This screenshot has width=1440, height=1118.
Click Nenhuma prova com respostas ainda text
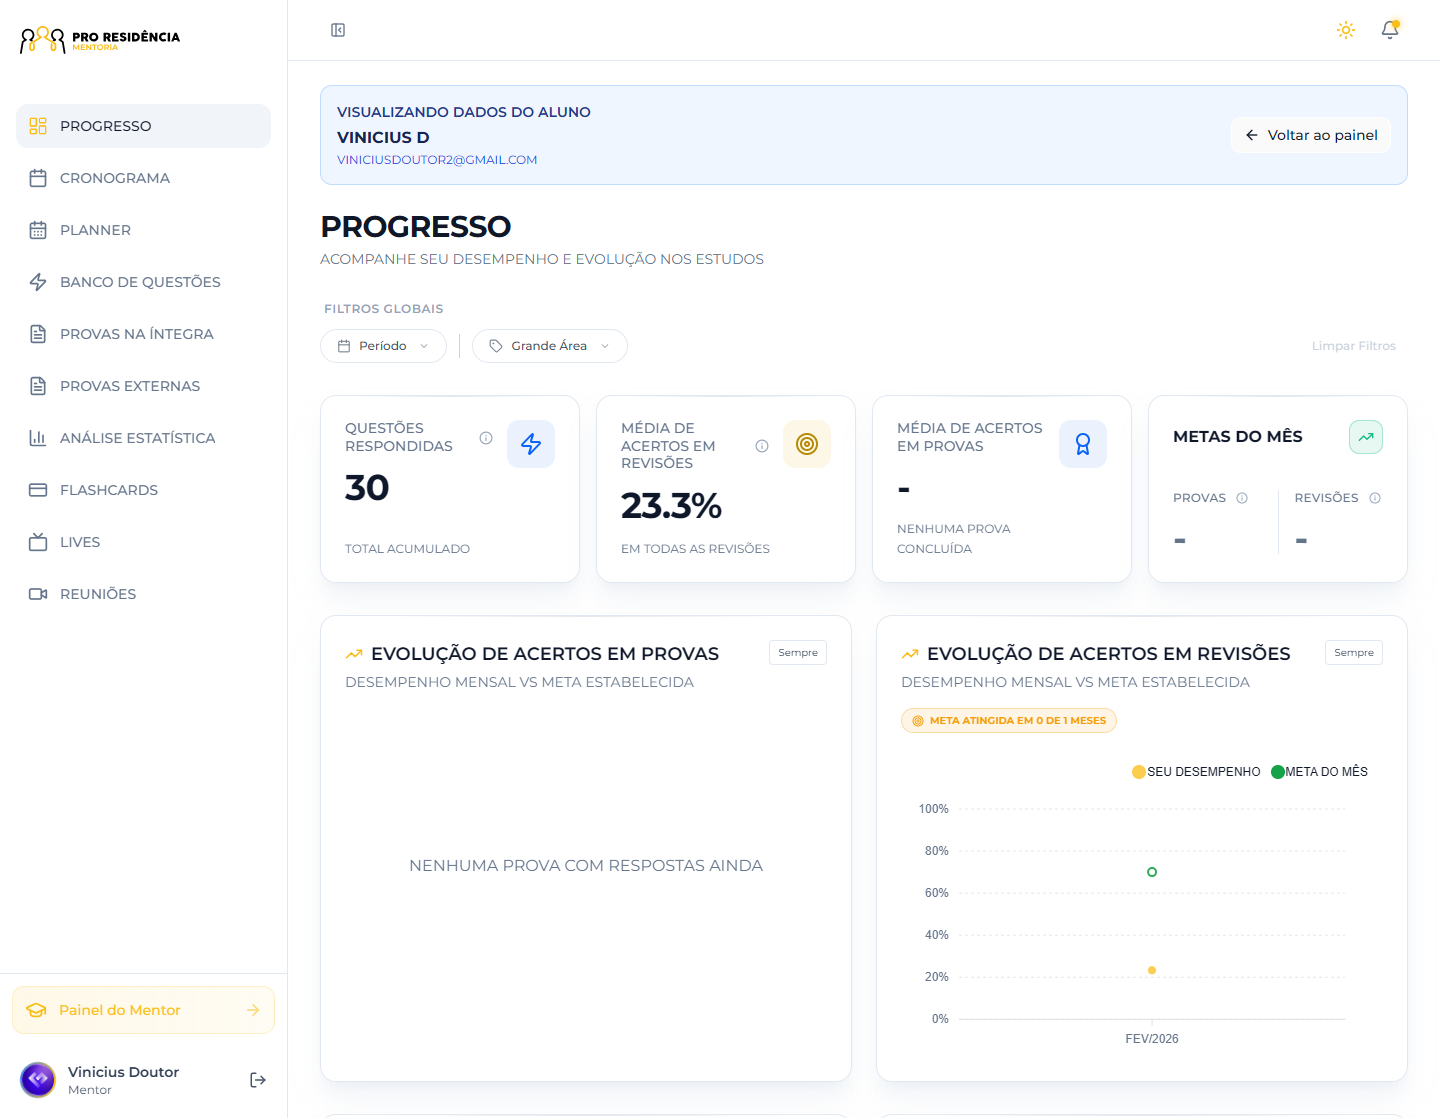(586, 866)
